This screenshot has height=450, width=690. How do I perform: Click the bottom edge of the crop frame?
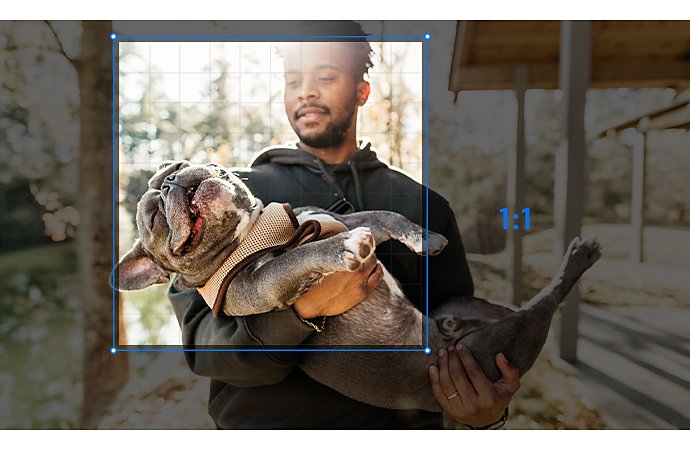pyautogui.click(x=270, y=351)
